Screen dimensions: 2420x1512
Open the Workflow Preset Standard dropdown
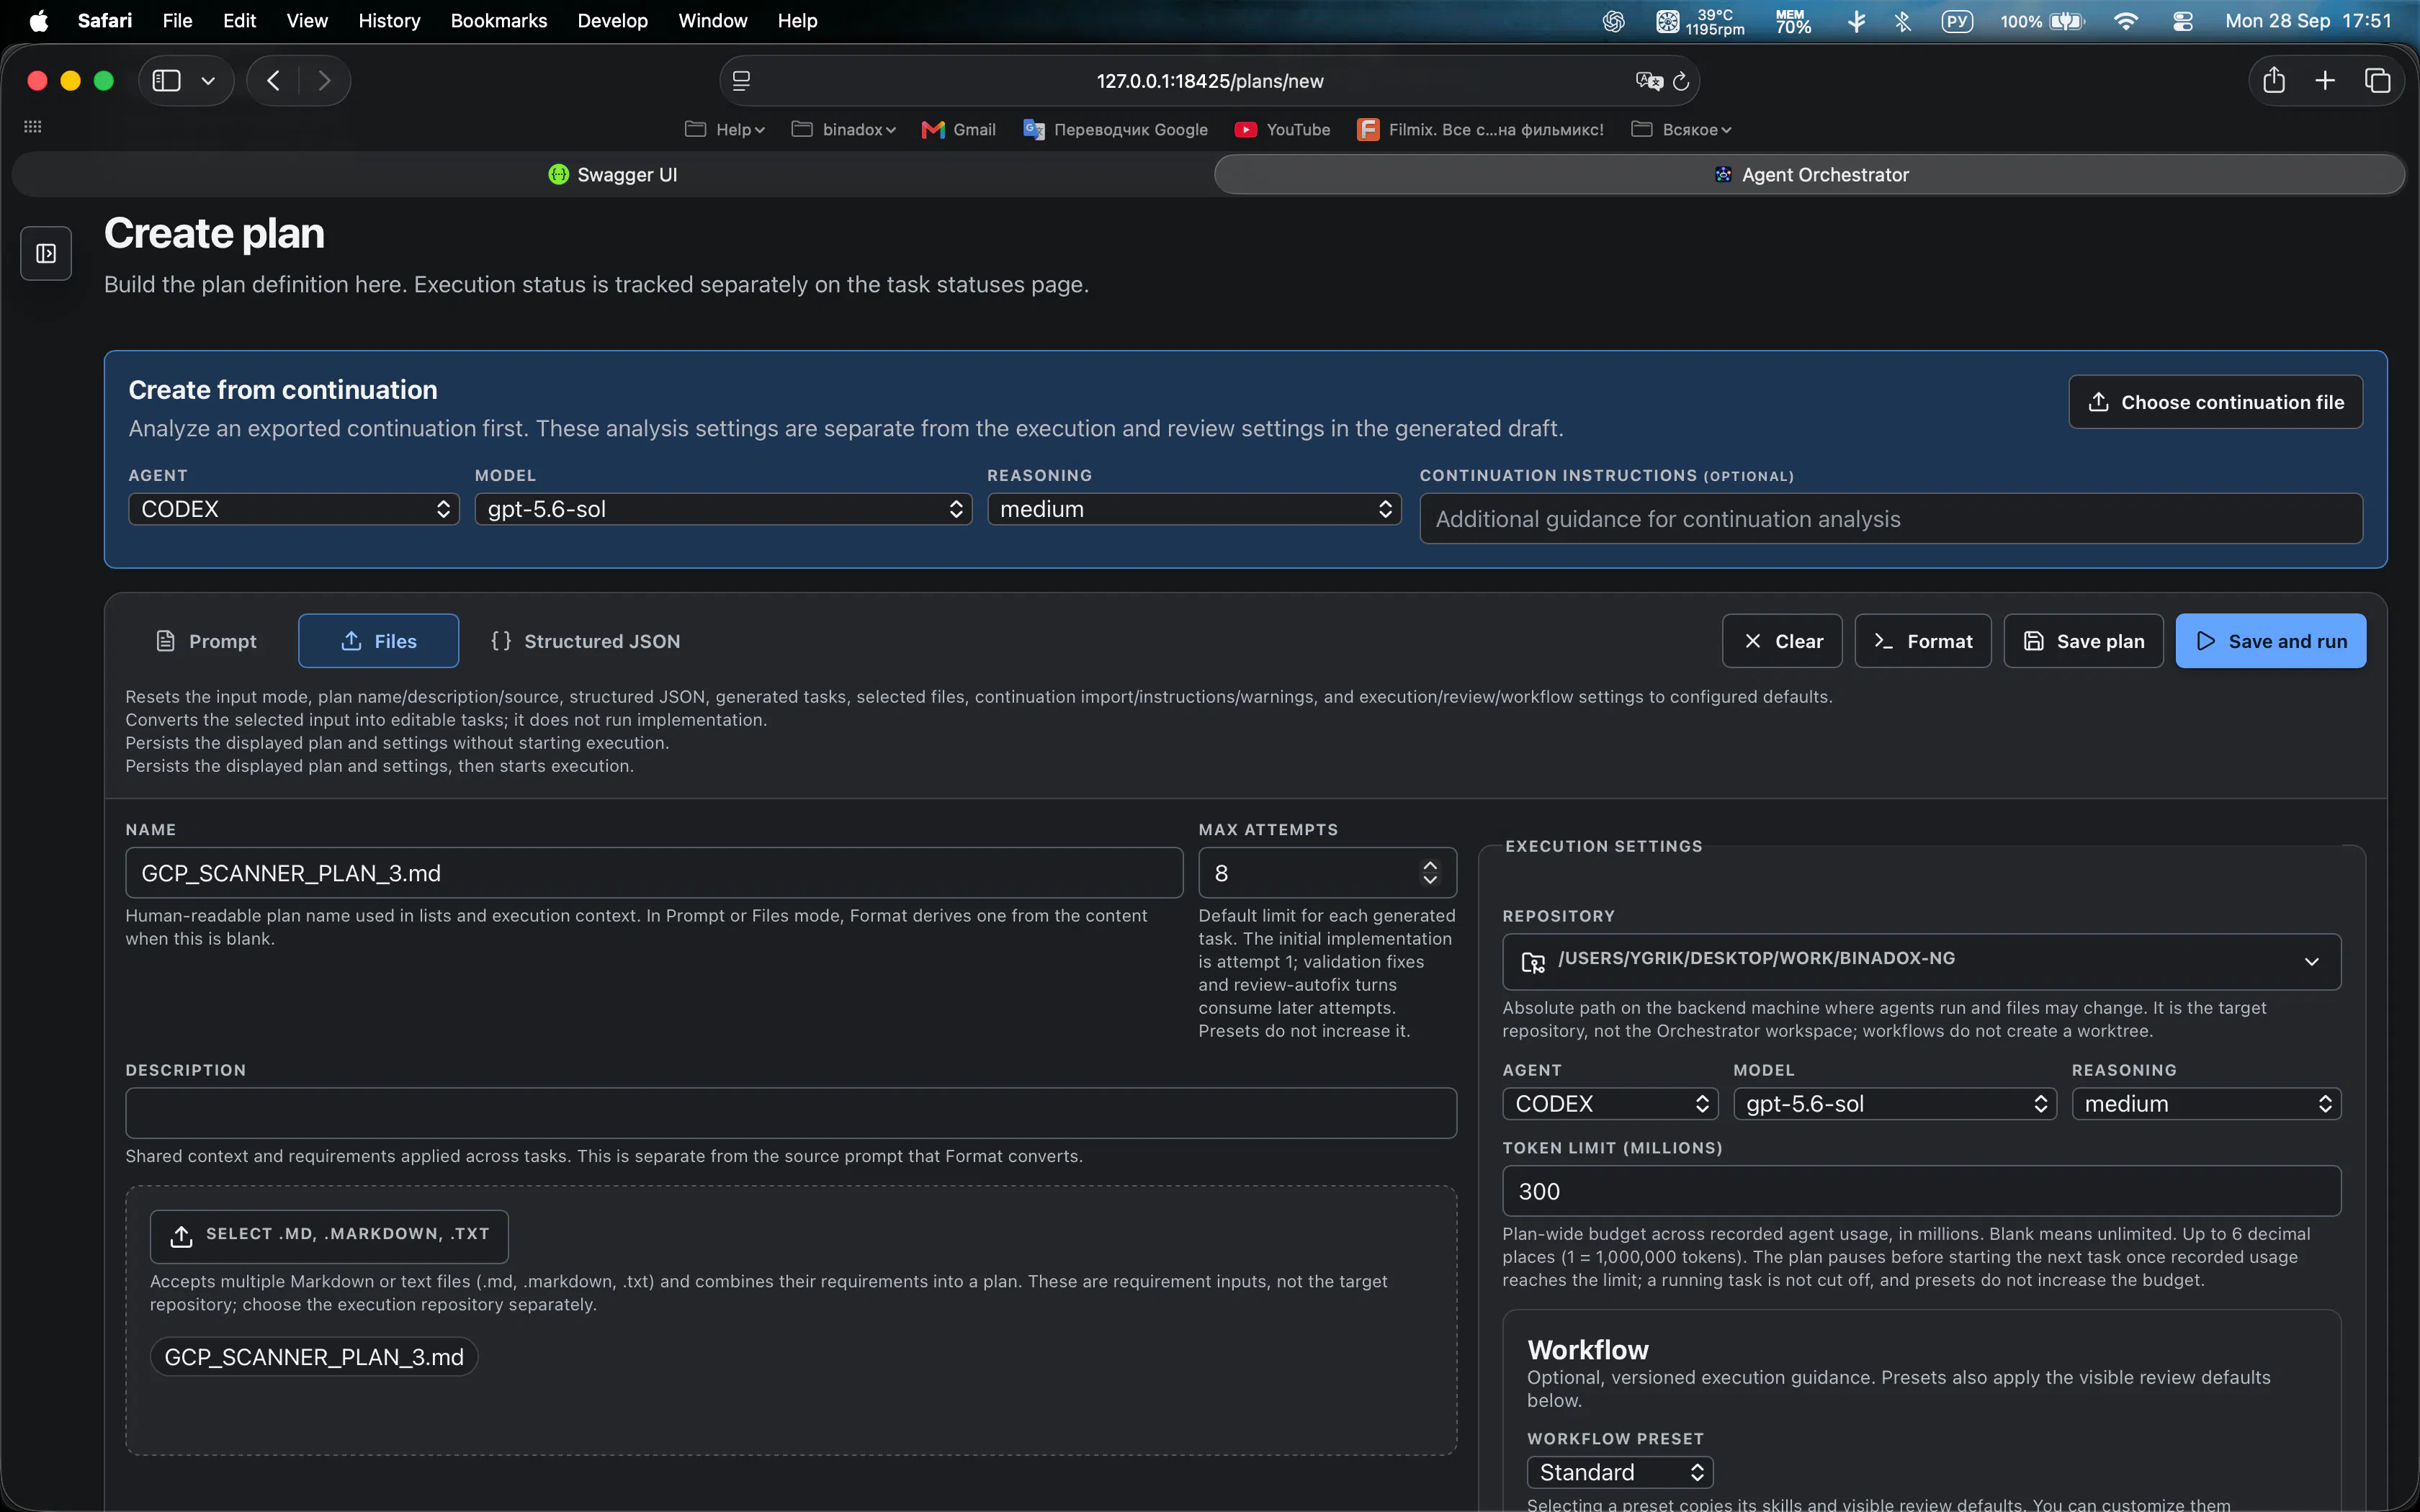click(x=1620, y=1472)
